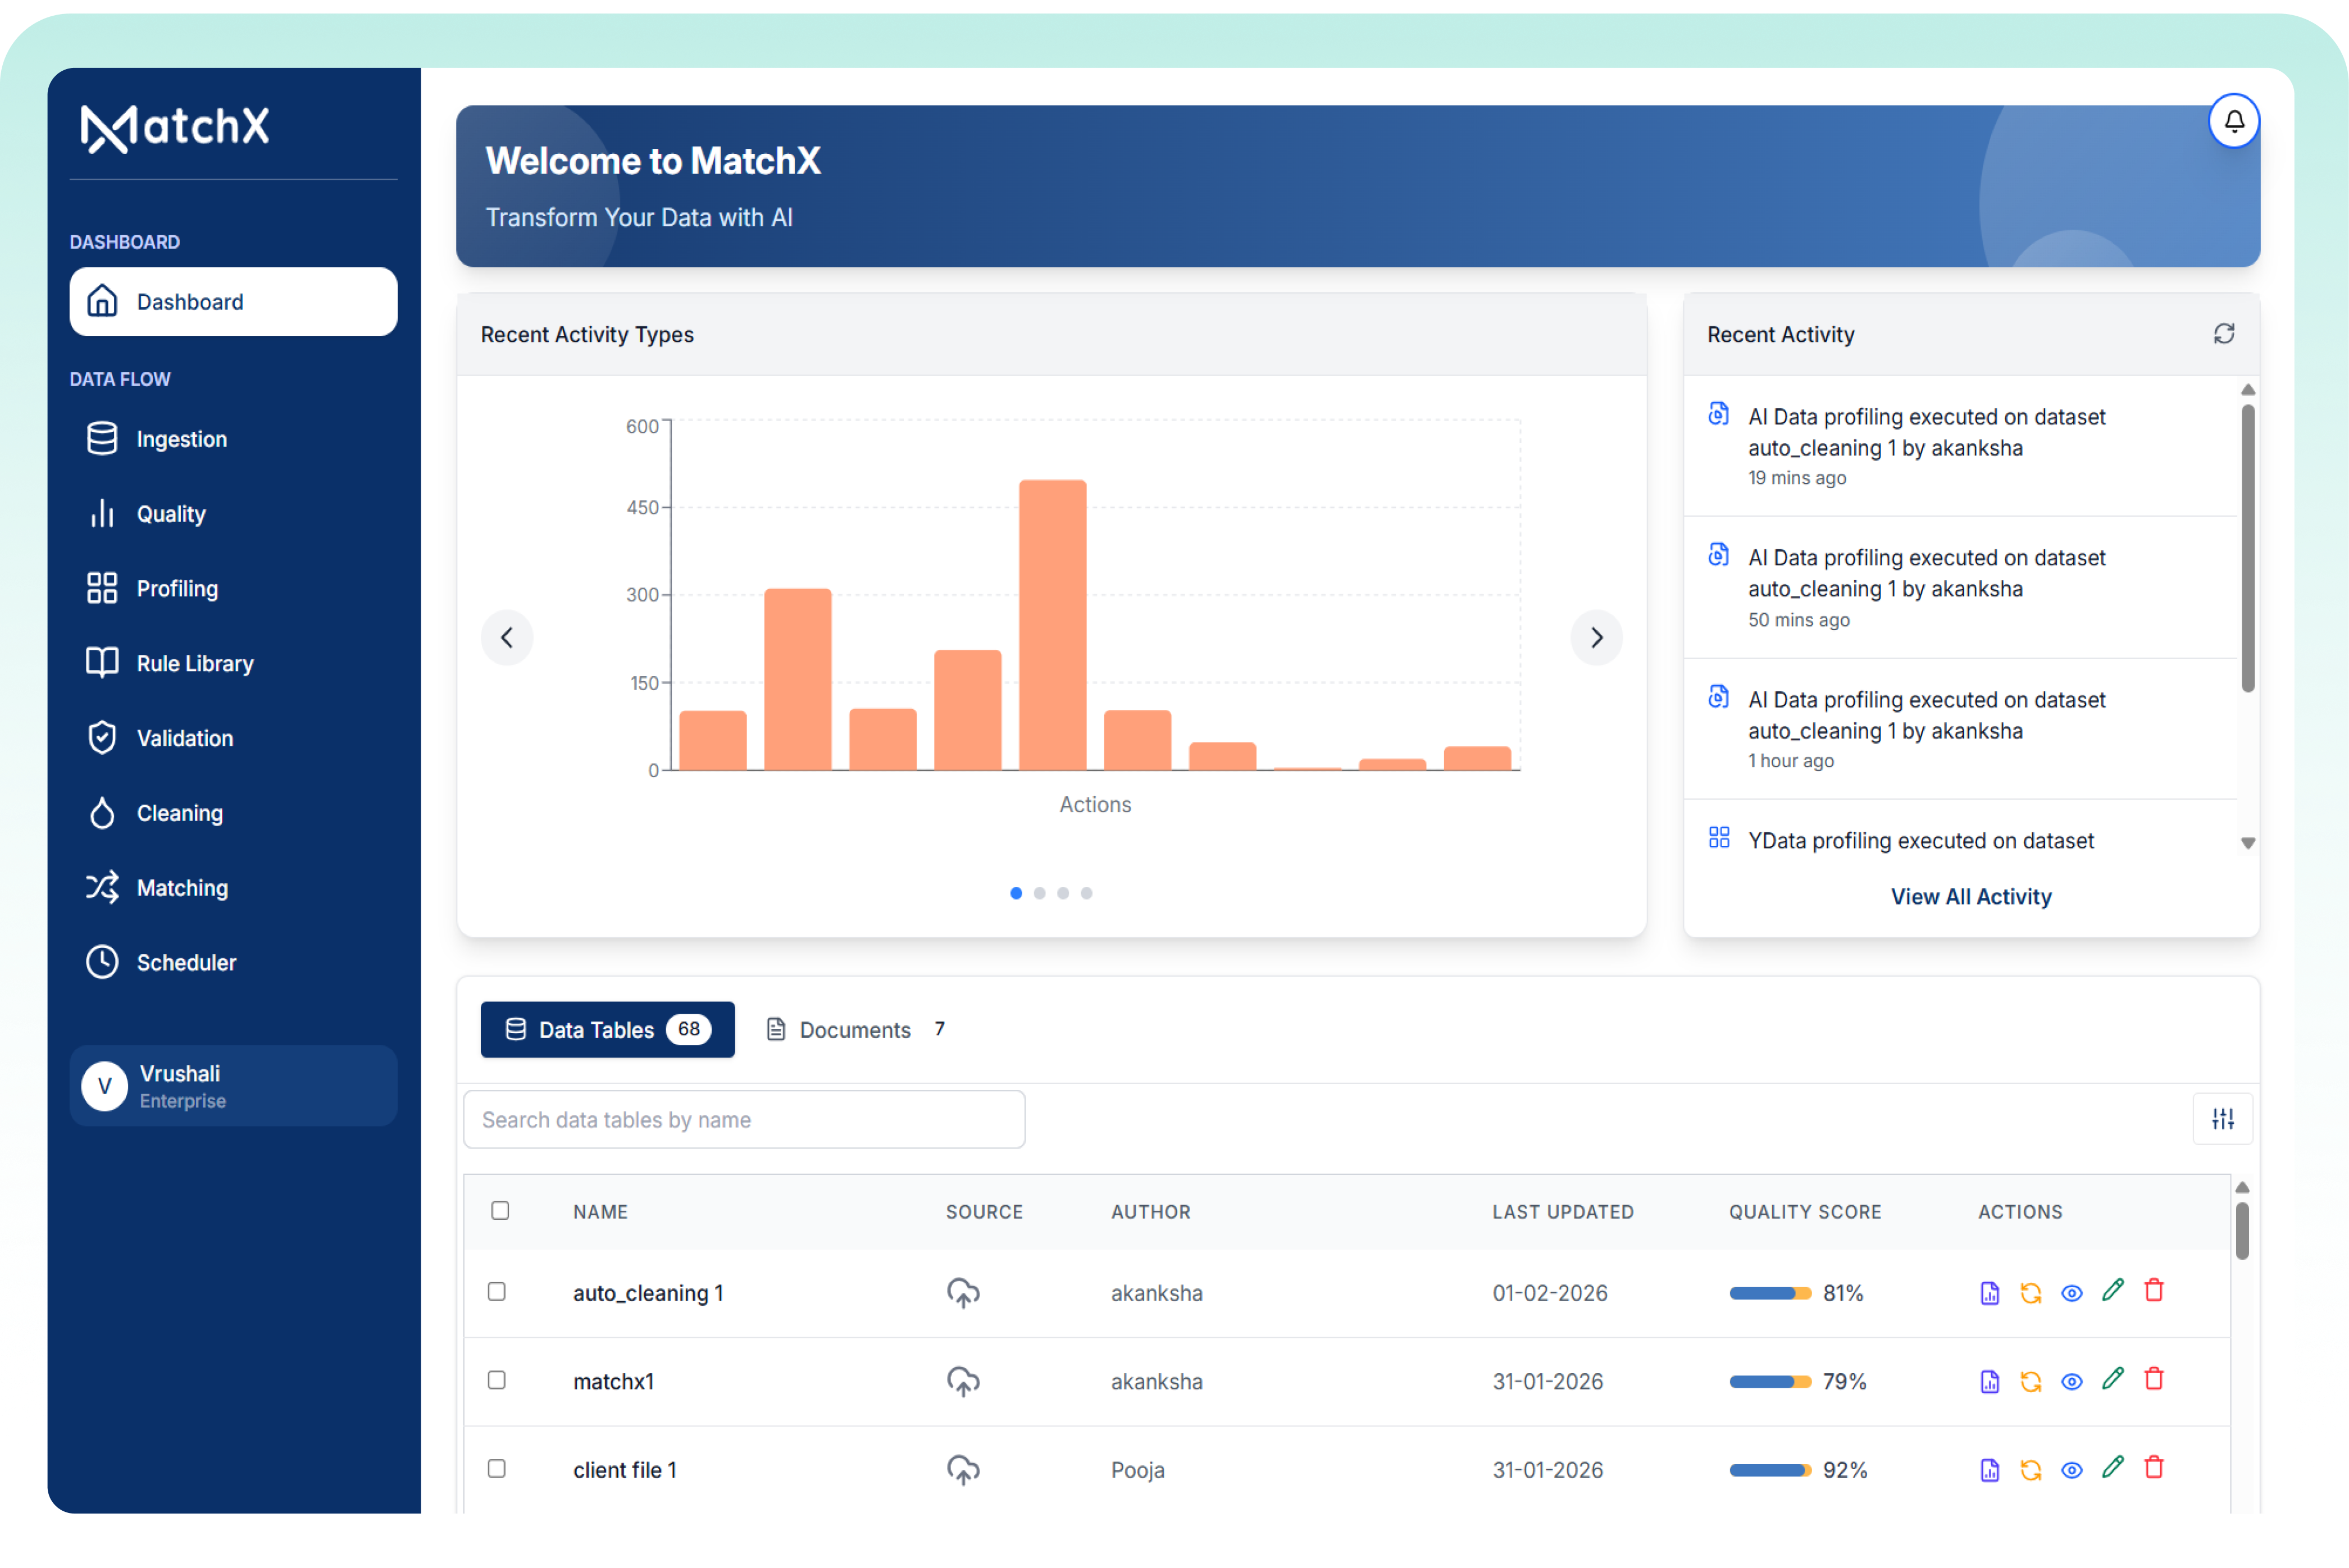Check the auto_cleaning 1 row checkbox
Image resolution: width=2349 pixels, height=1568 pixels.
497,1291
